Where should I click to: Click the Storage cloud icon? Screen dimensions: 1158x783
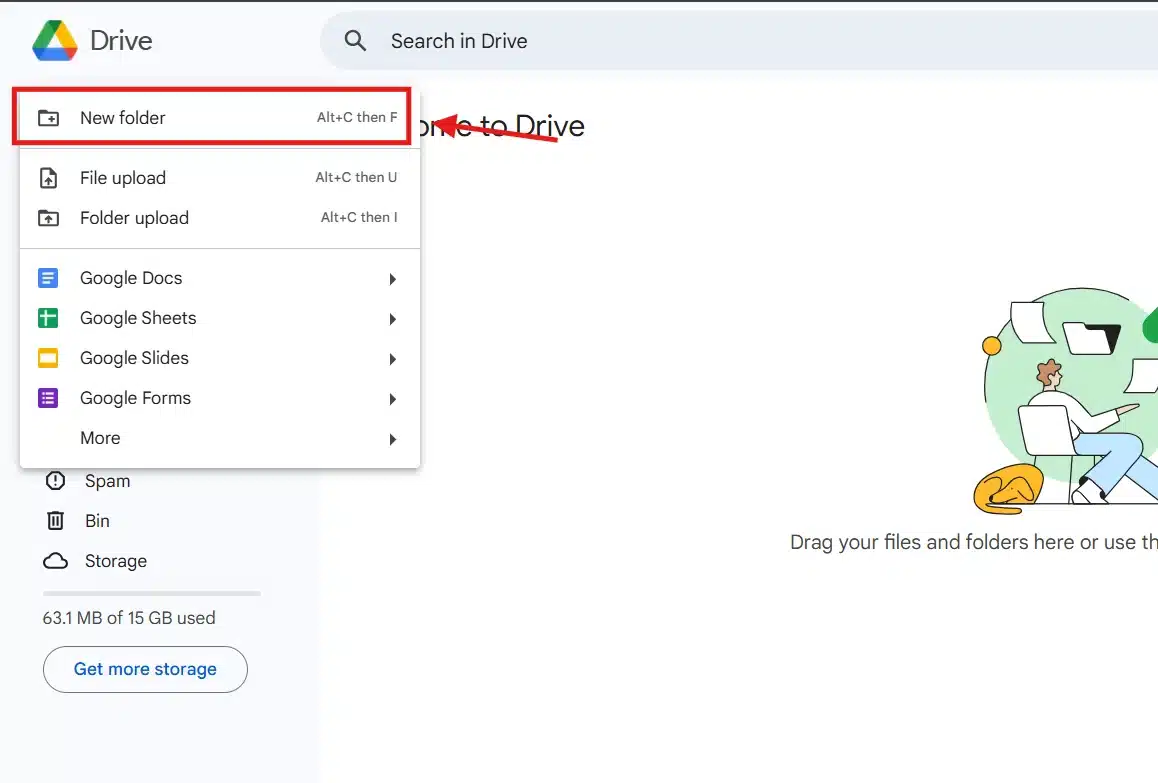pyautogui.click(x=54, y=560)
